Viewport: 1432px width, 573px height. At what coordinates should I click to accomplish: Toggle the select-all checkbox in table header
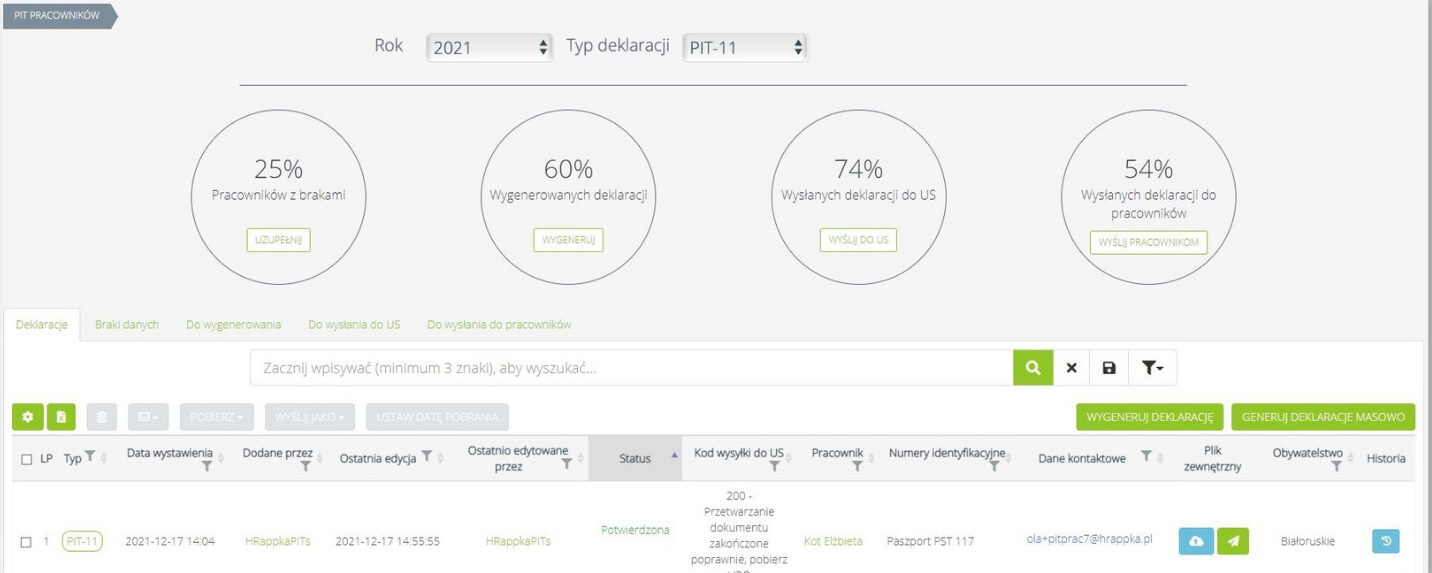point(27,459)
